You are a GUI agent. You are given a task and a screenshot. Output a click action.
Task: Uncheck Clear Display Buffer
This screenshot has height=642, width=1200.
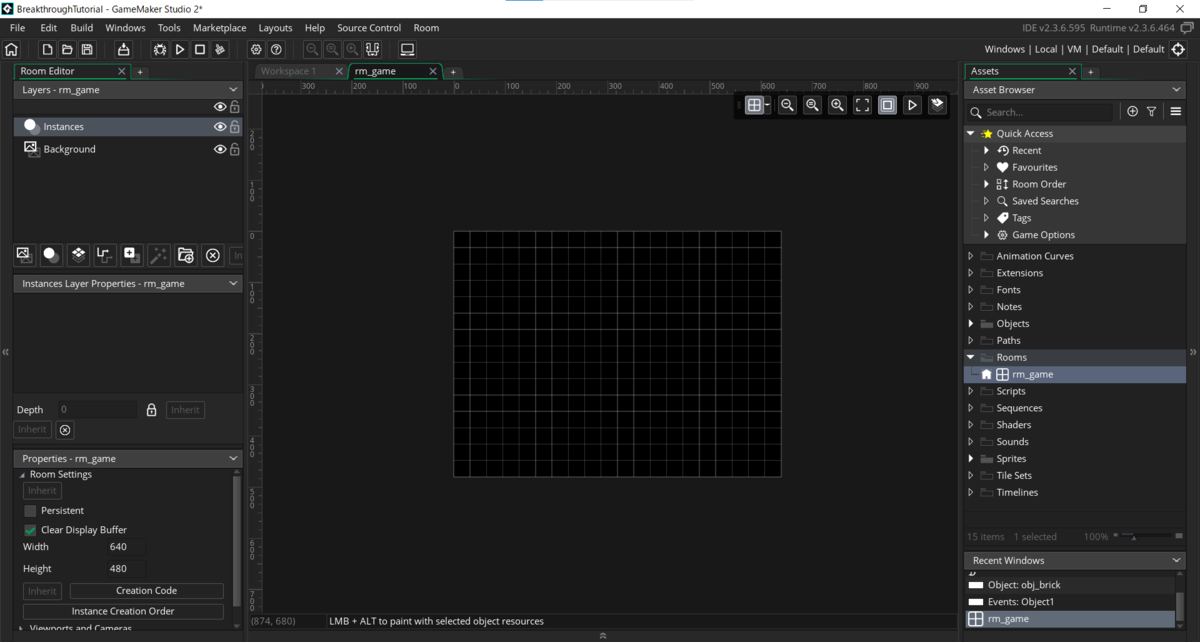coord(30,529)
